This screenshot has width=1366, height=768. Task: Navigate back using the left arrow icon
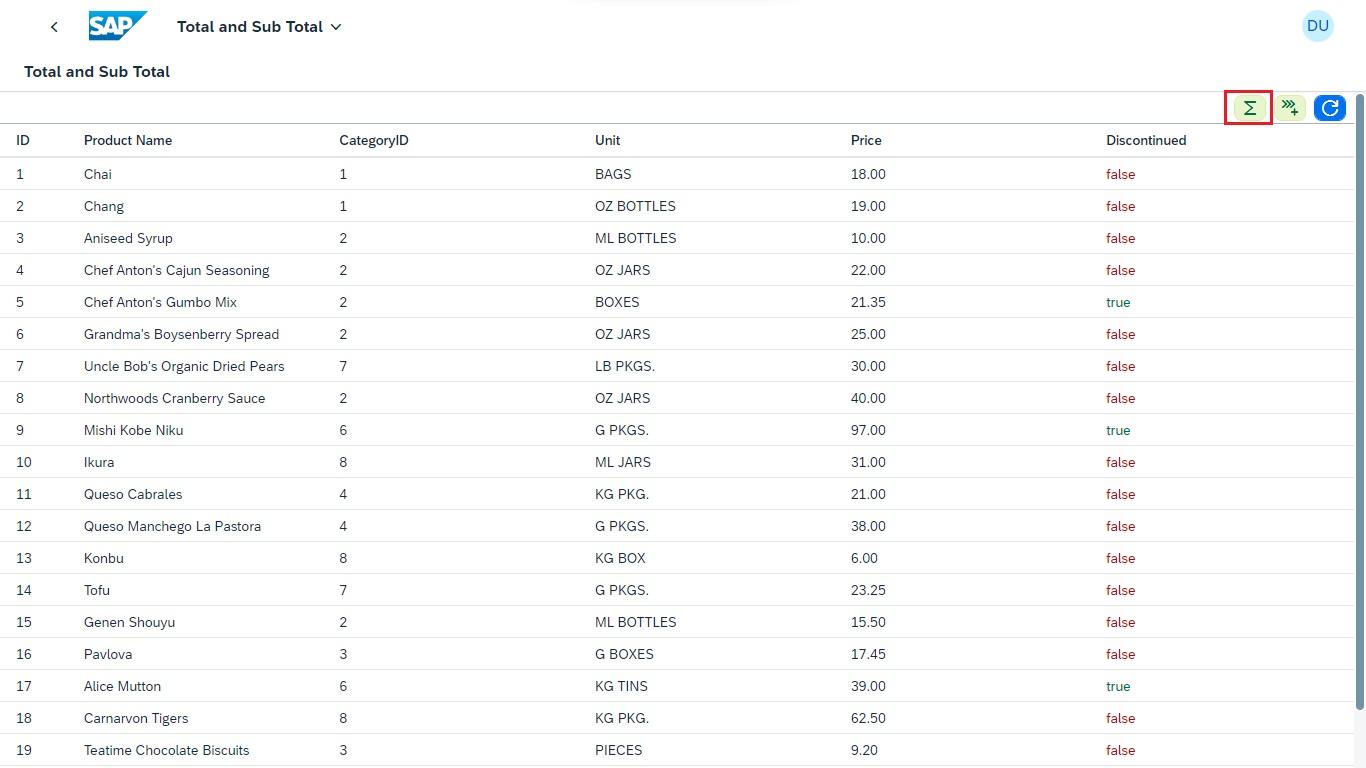click(54, 26)
